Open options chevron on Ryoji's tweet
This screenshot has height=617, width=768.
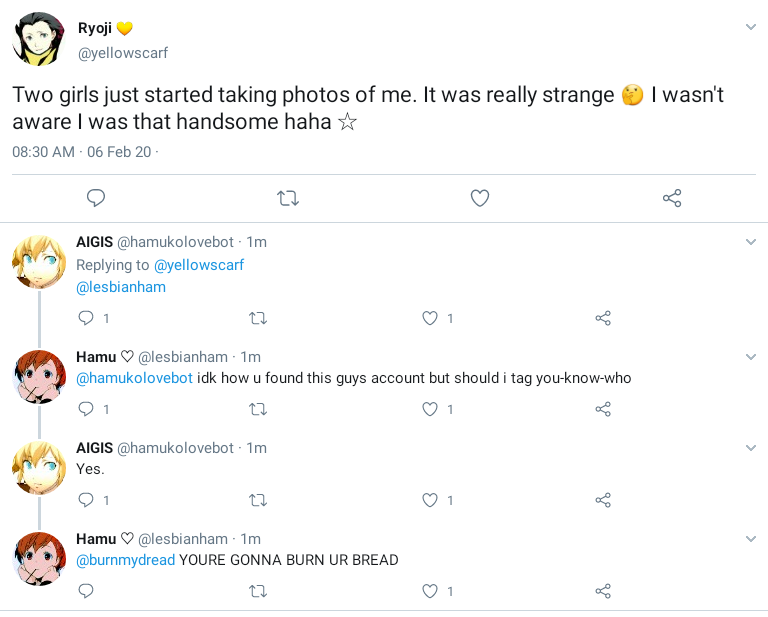pos(751,27)
